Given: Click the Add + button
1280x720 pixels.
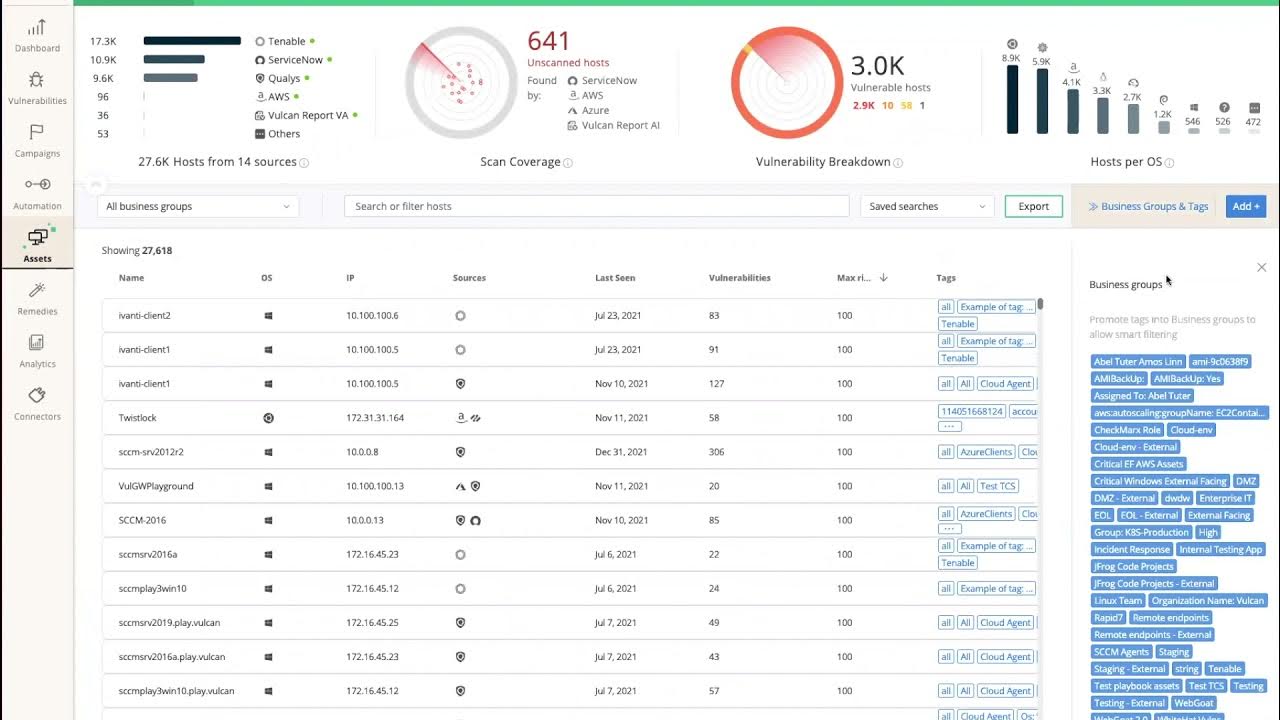Looking at the screenshot, I should click(x=1245, y=206).
